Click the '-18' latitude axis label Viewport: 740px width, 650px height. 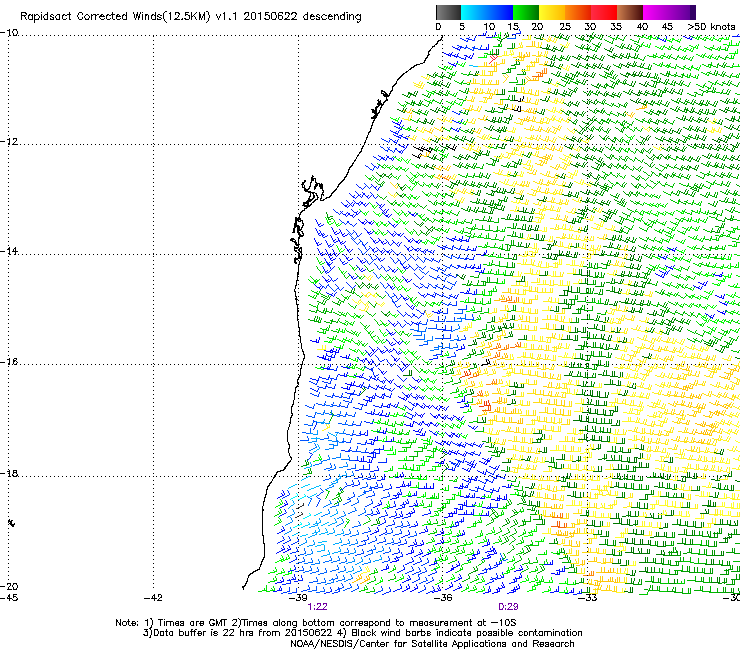click(9, 473)
